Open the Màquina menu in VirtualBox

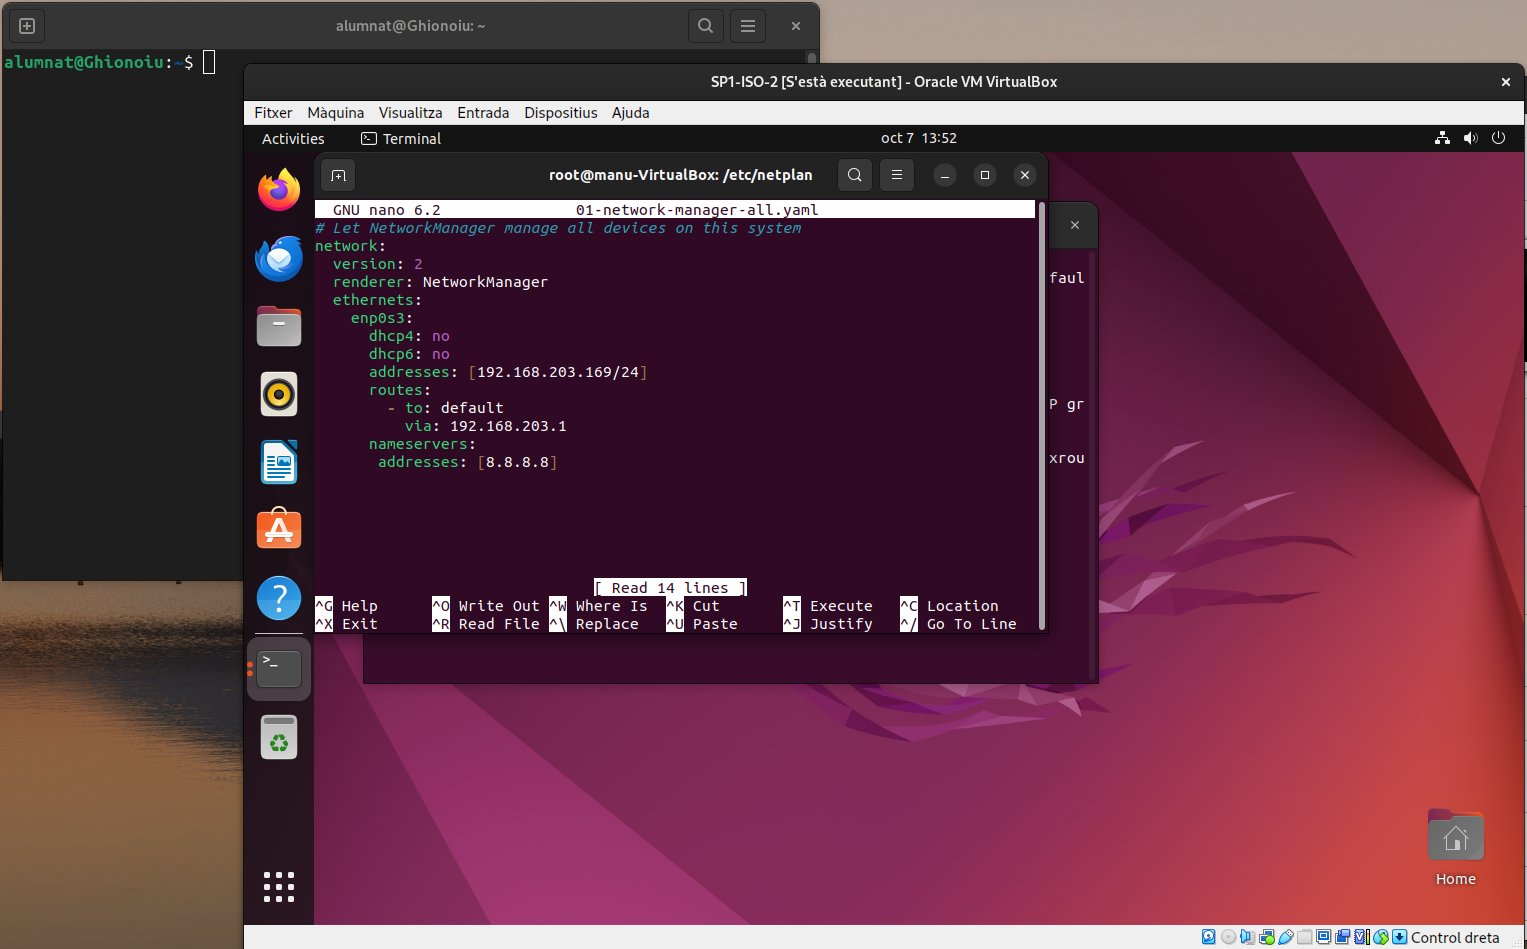pyautogui.click(x=335, y=113)
